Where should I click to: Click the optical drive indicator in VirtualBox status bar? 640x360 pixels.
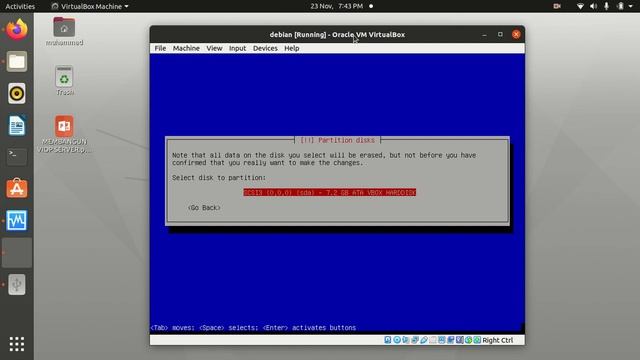[x=397, y=340]
